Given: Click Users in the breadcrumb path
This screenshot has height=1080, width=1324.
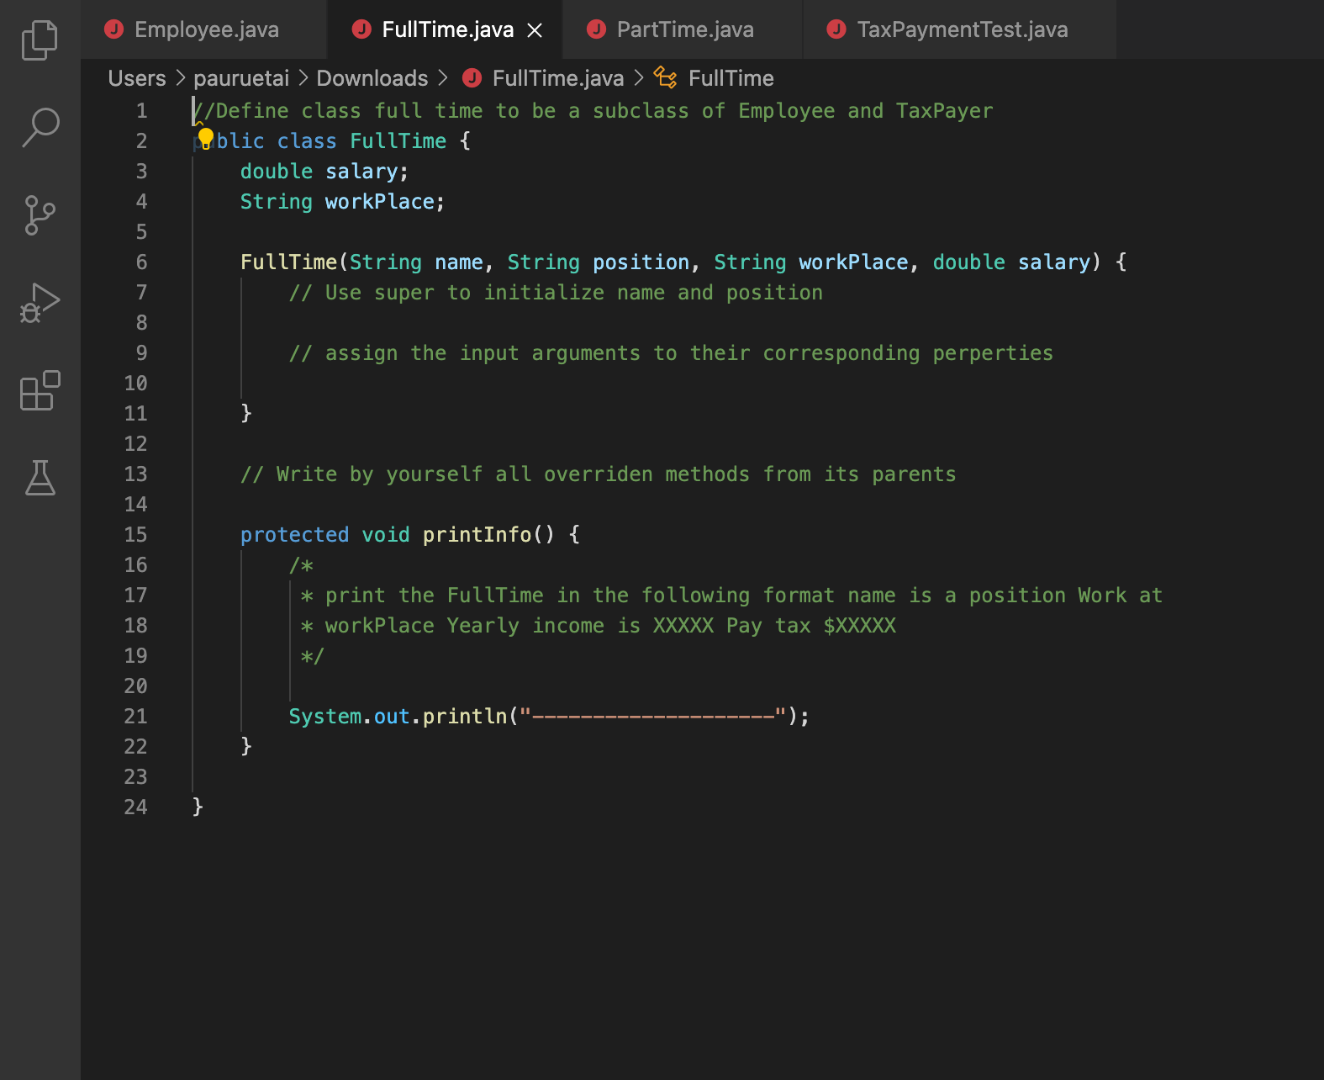Looking at the screenshot, I should point(137,78).
